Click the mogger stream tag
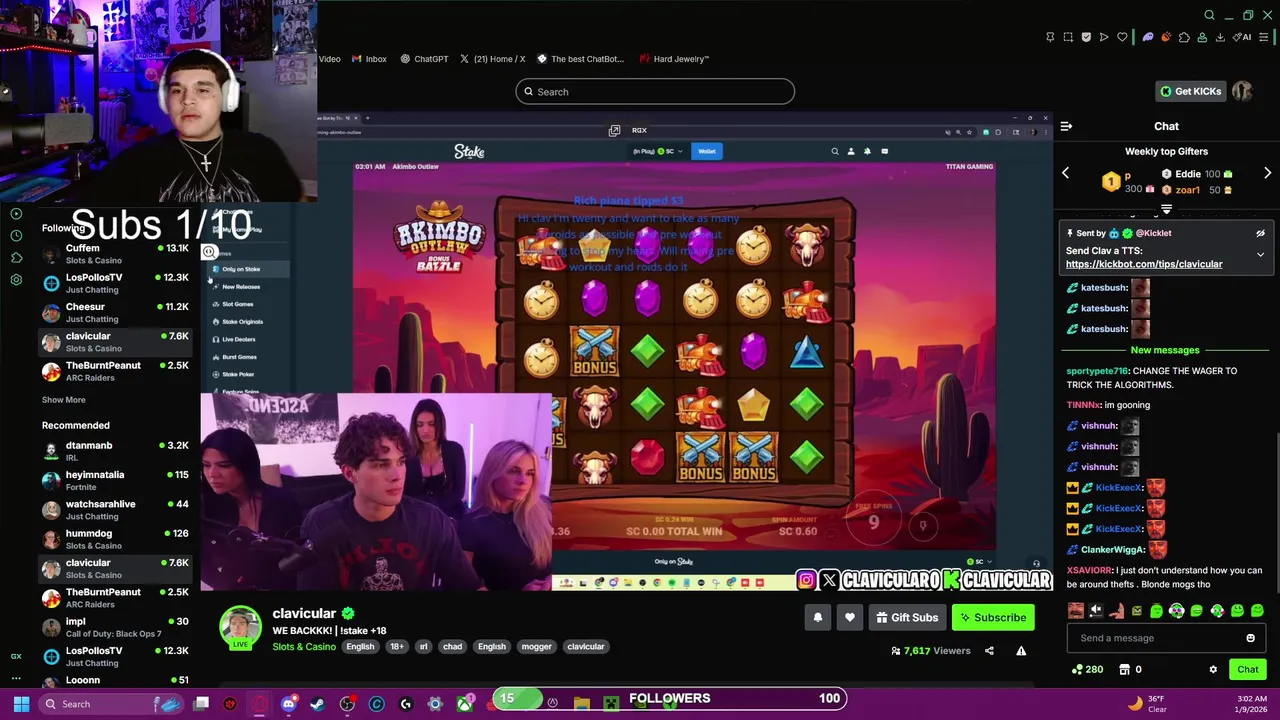 536,647
